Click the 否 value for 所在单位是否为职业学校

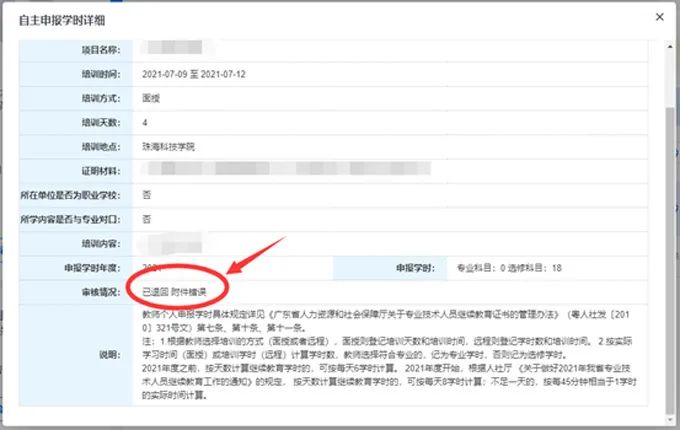click(147, 195)
